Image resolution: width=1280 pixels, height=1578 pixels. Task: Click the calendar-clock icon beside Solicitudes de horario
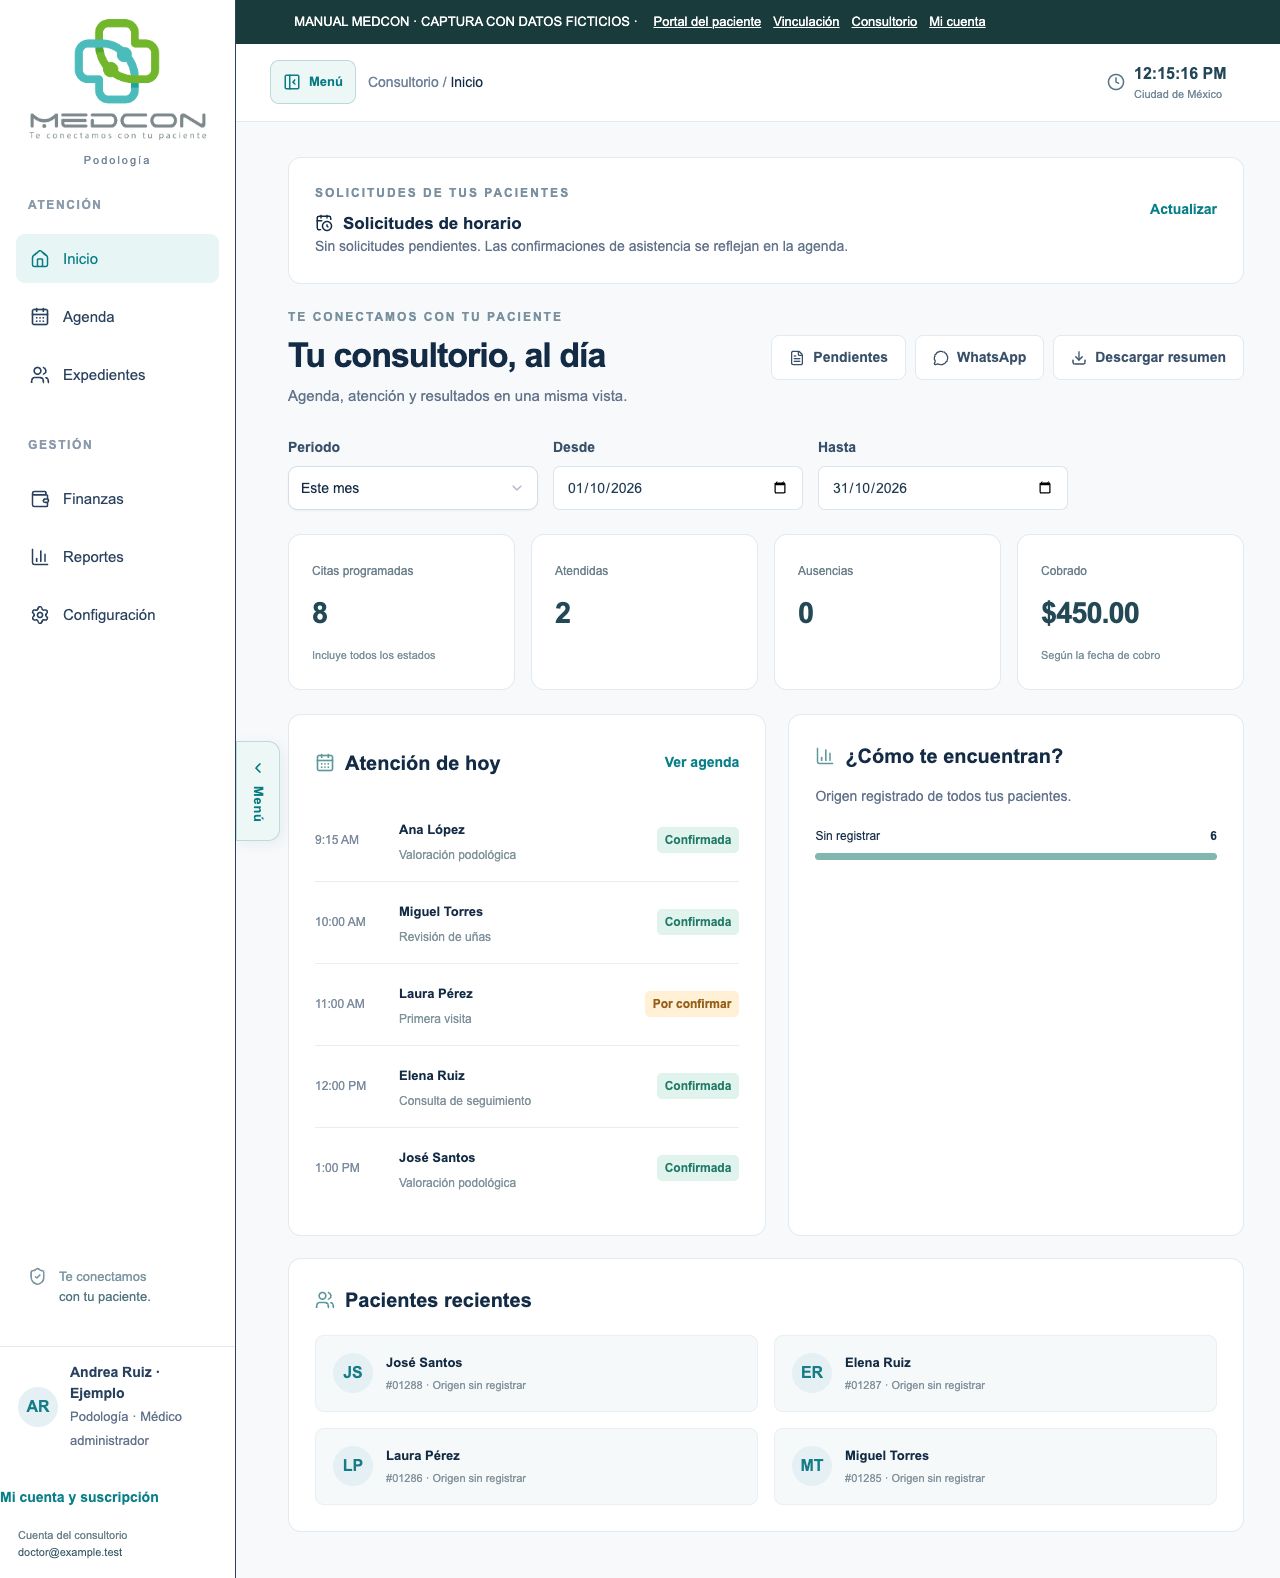point(324,223)
